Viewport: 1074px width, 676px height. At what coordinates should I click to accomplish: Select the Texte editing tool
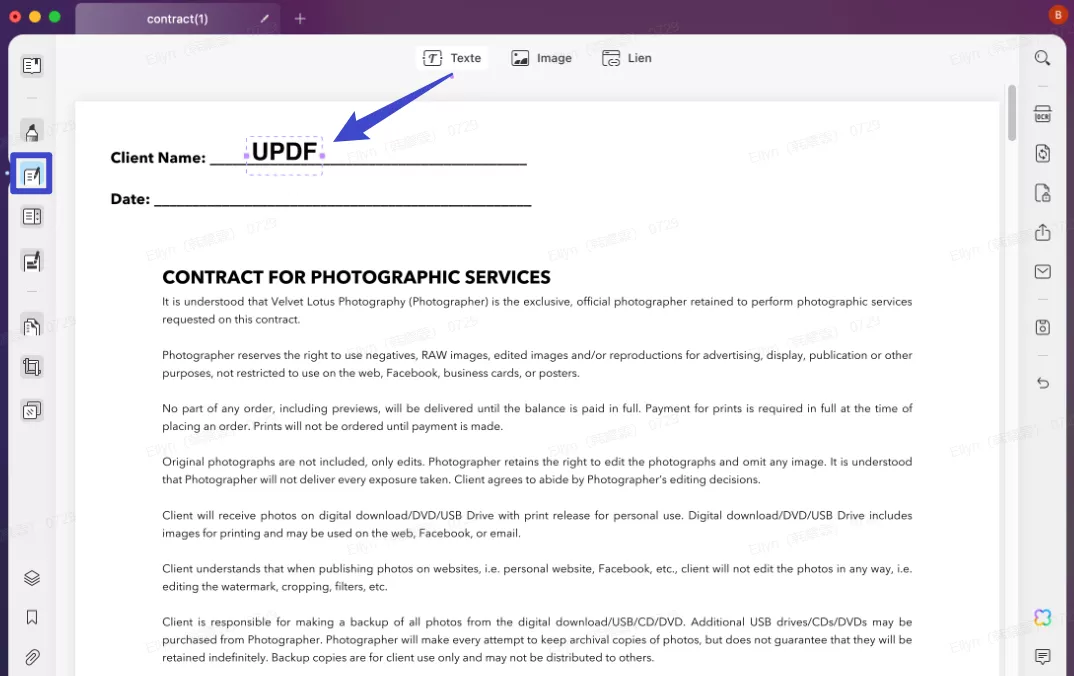(x=451, y=58)
